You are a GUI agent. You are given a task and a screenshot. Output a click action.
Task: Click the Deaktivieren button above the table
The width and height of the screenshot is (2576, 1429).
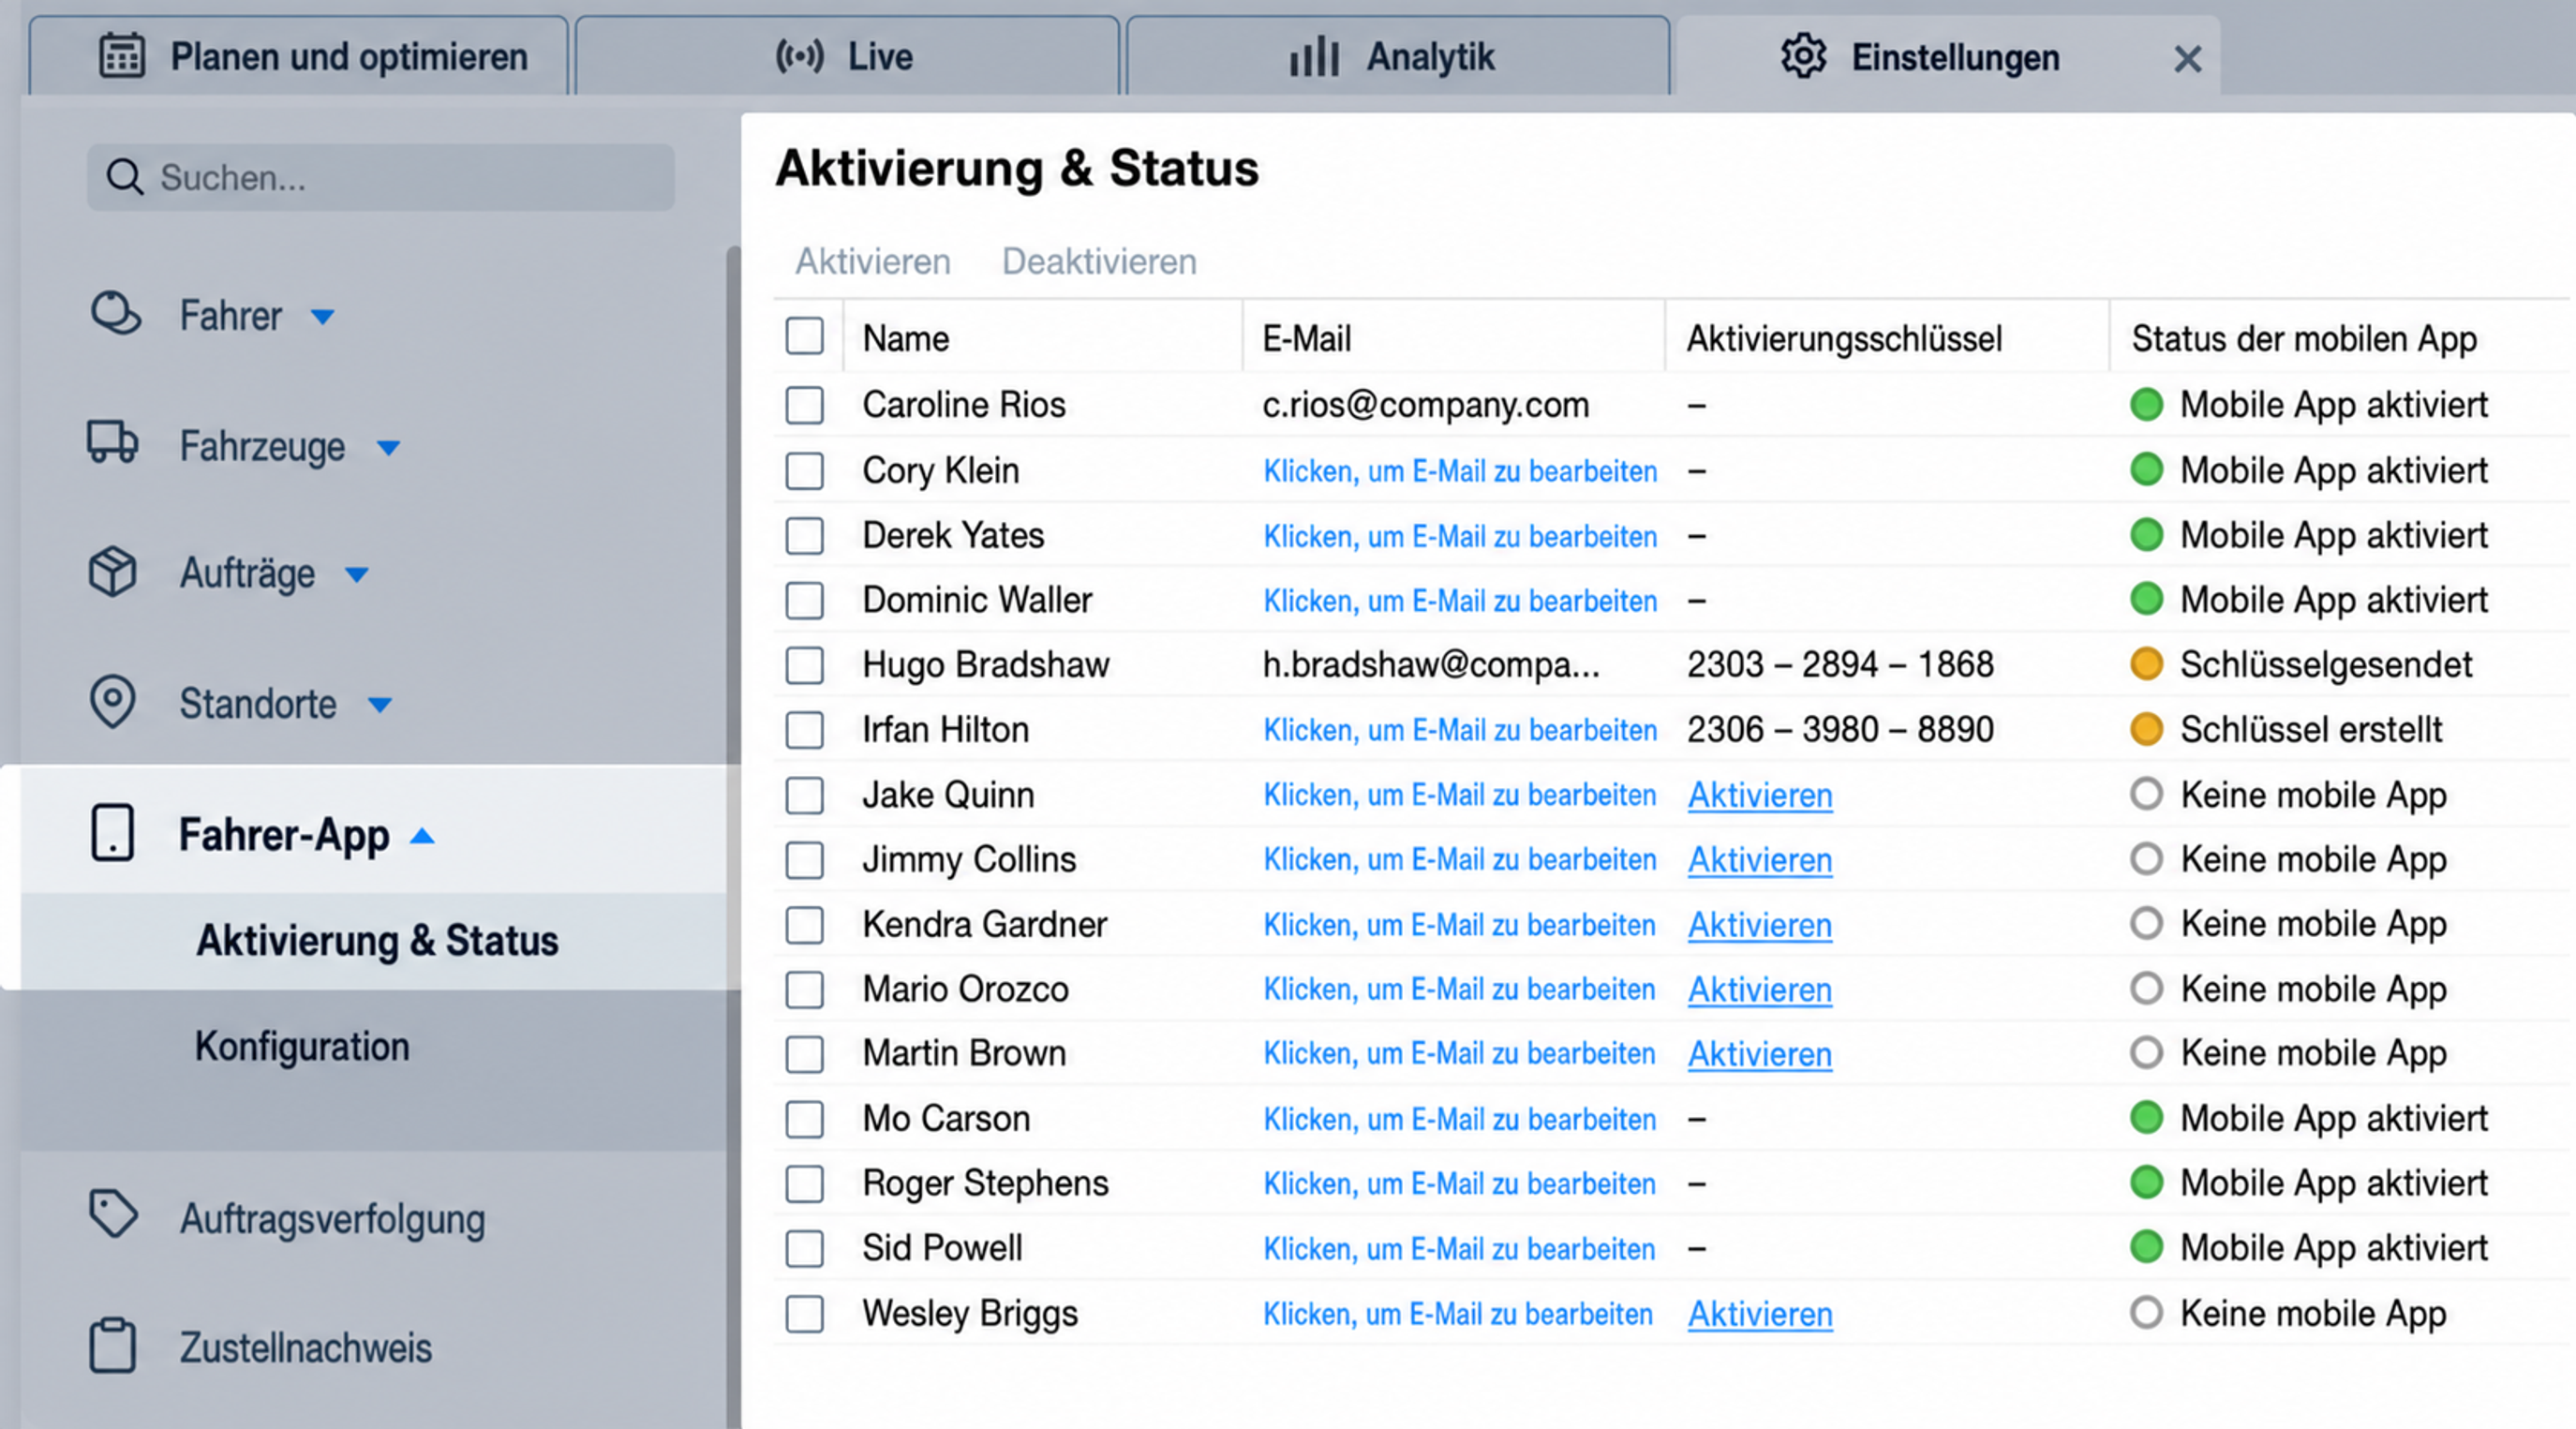pyautogui.click(x=1099, y=261)
